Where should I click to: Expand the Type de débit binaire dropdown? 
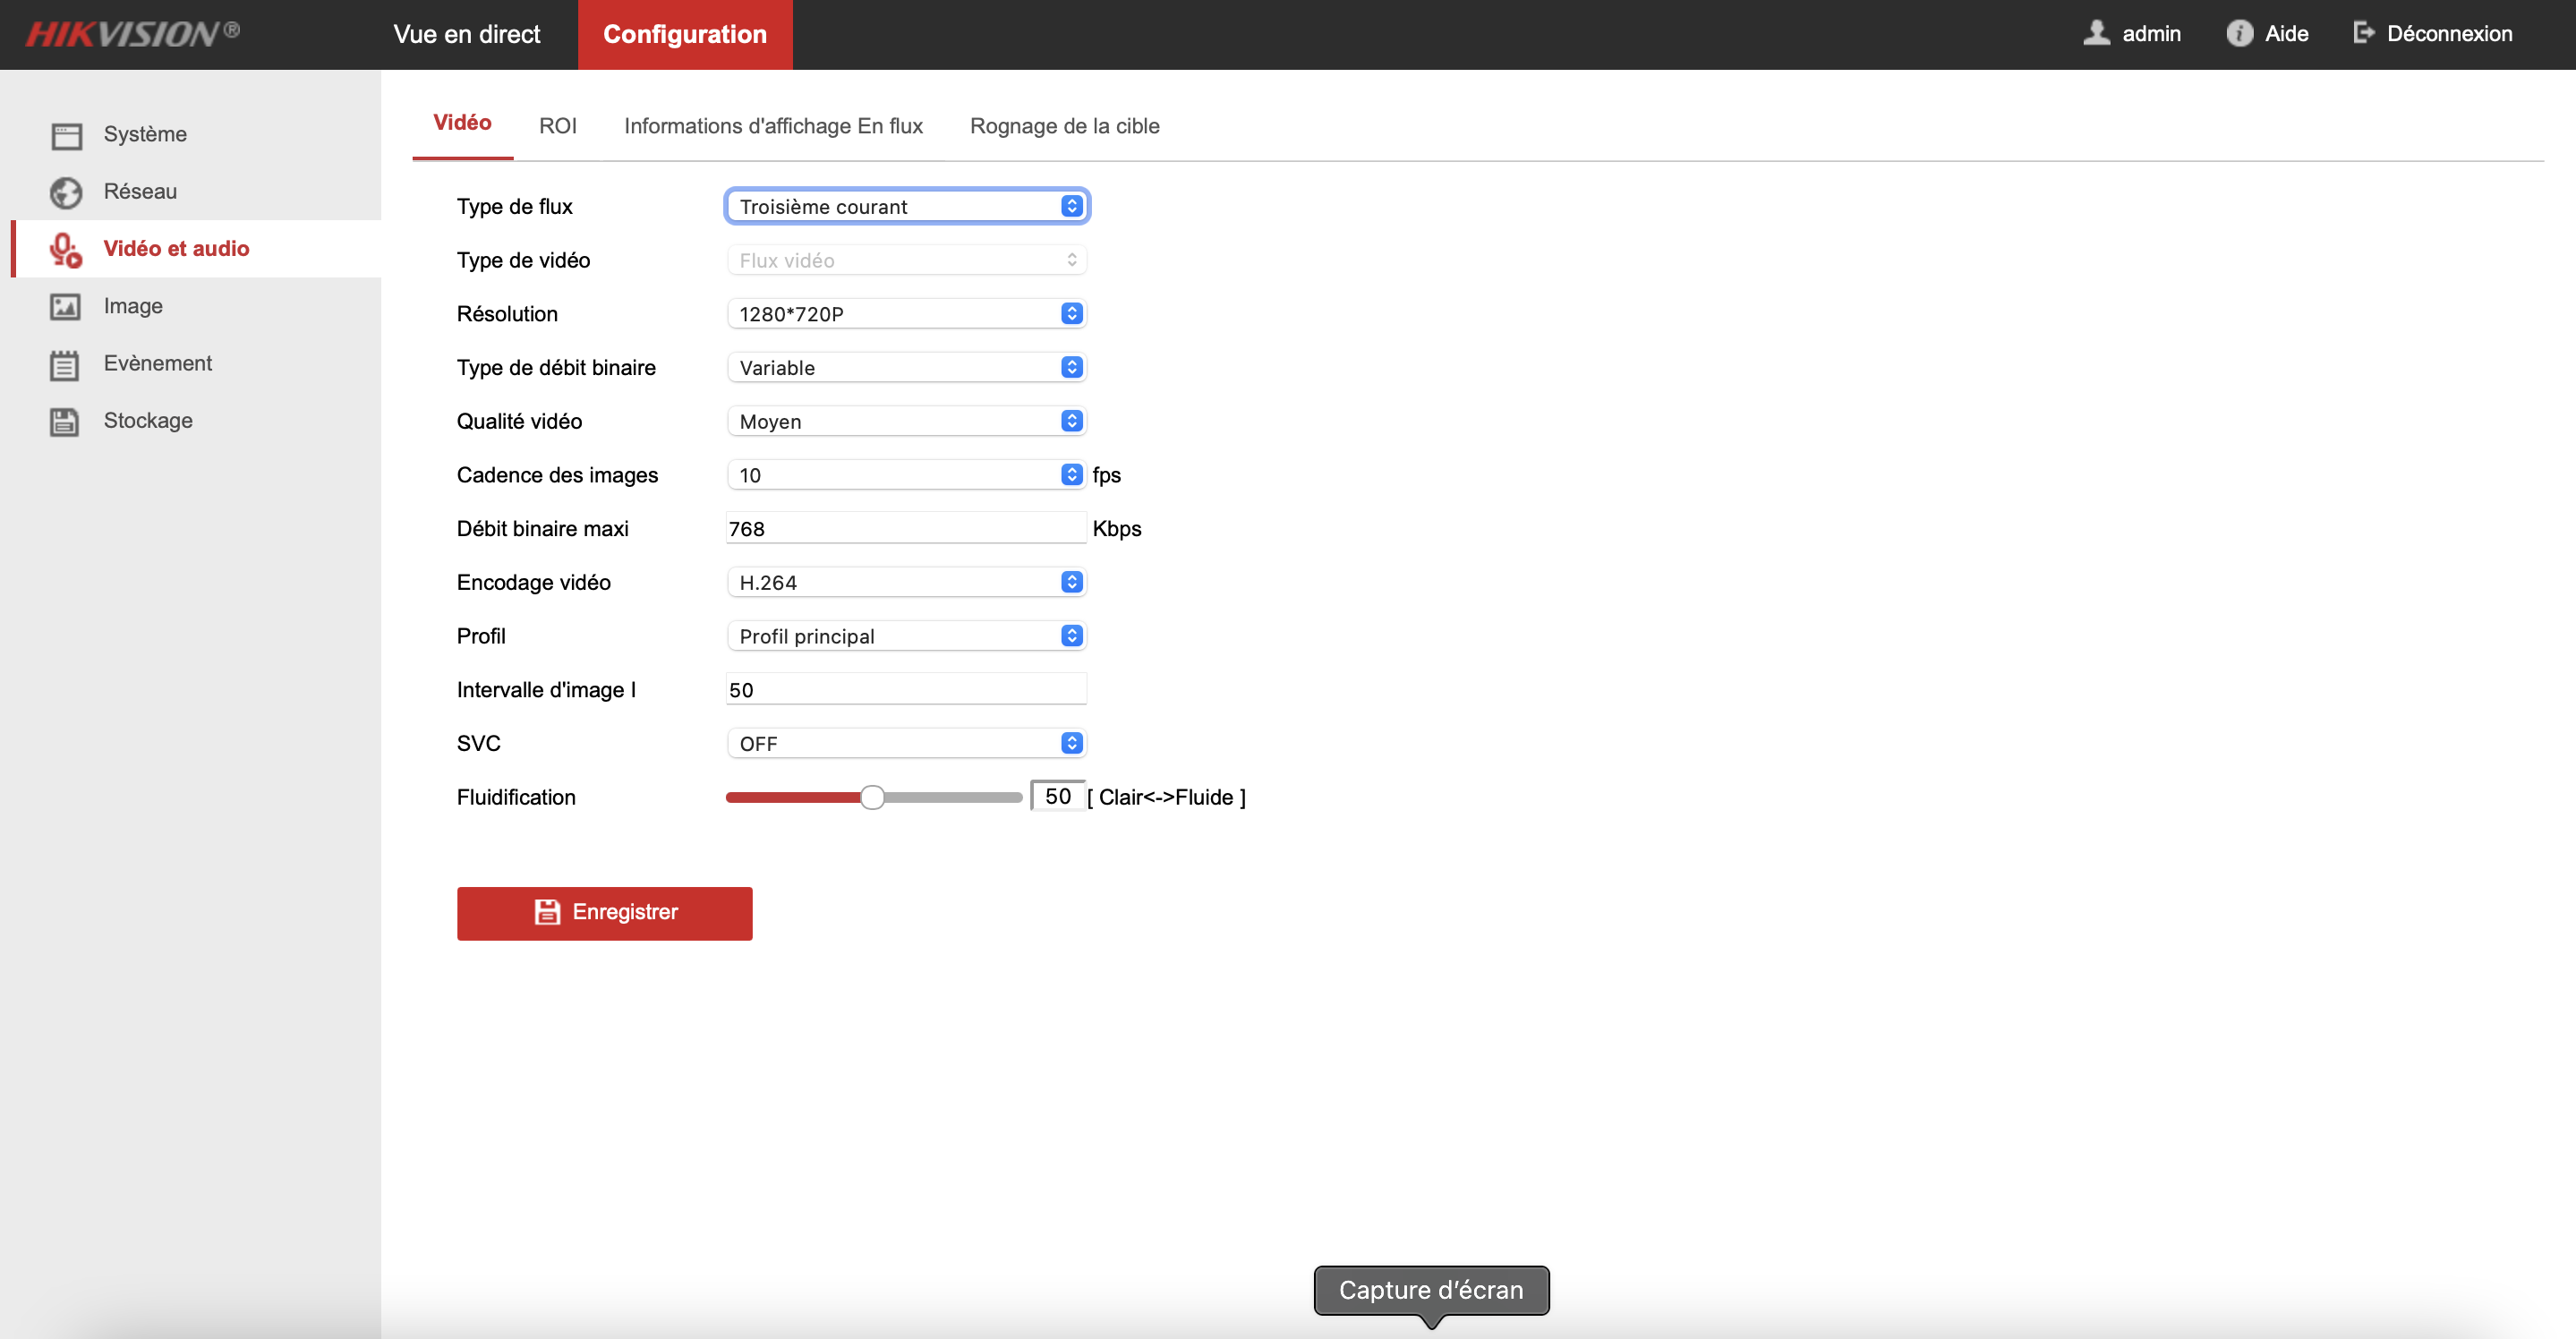1070,366
